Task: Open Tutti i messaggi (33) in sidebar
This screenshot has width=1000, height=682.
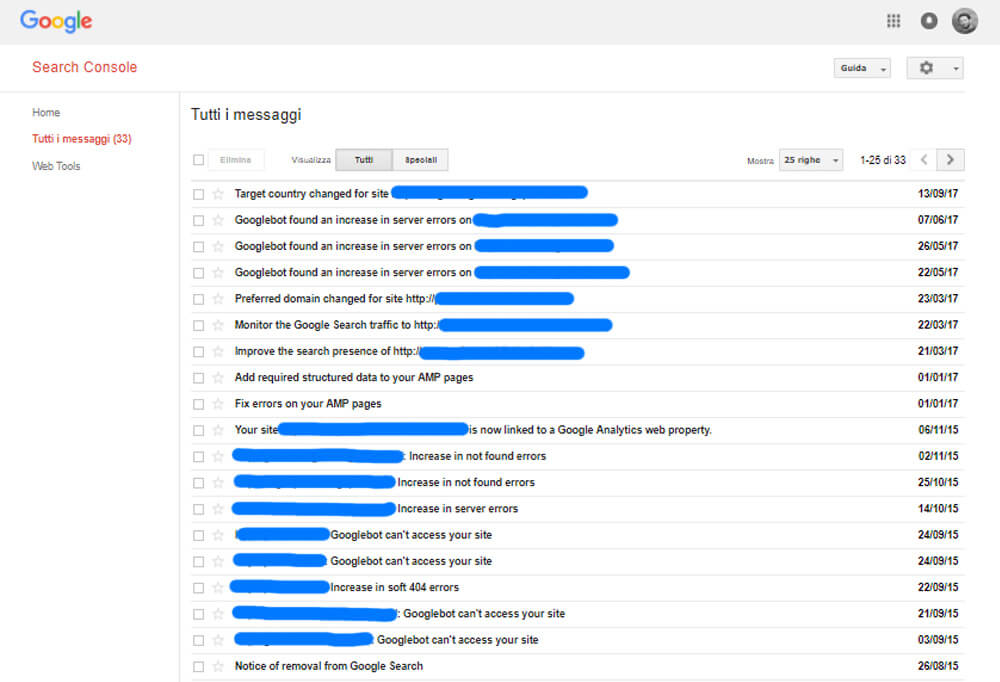Action: pos(82,138)
